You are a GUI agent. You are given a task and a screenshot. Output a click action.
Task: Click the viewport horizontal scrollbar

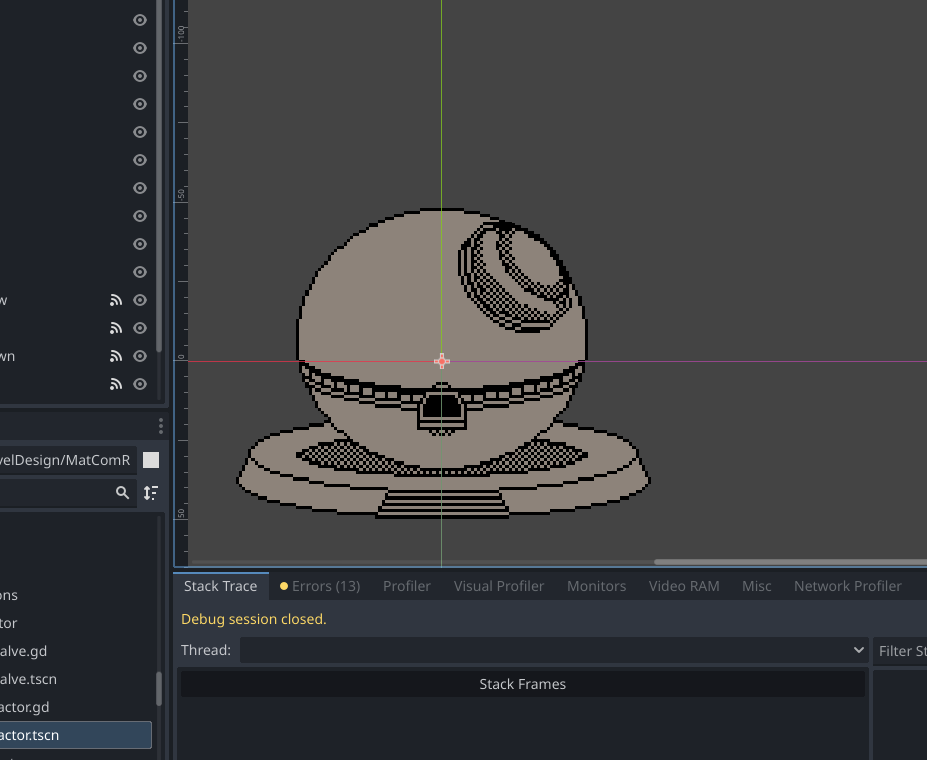[x=790, y=562]
